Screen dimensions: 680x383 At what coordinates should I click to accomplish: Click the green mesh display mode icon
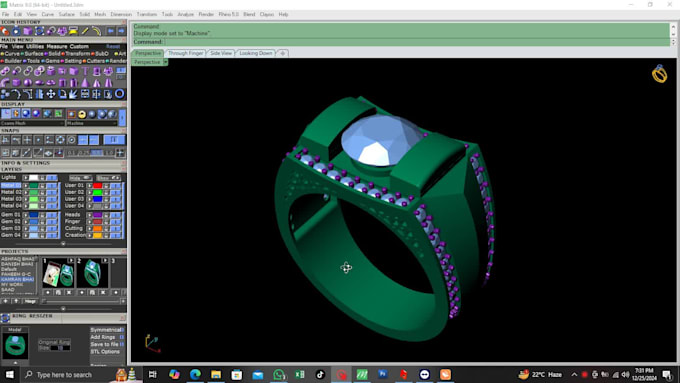(x=58, y=114)
